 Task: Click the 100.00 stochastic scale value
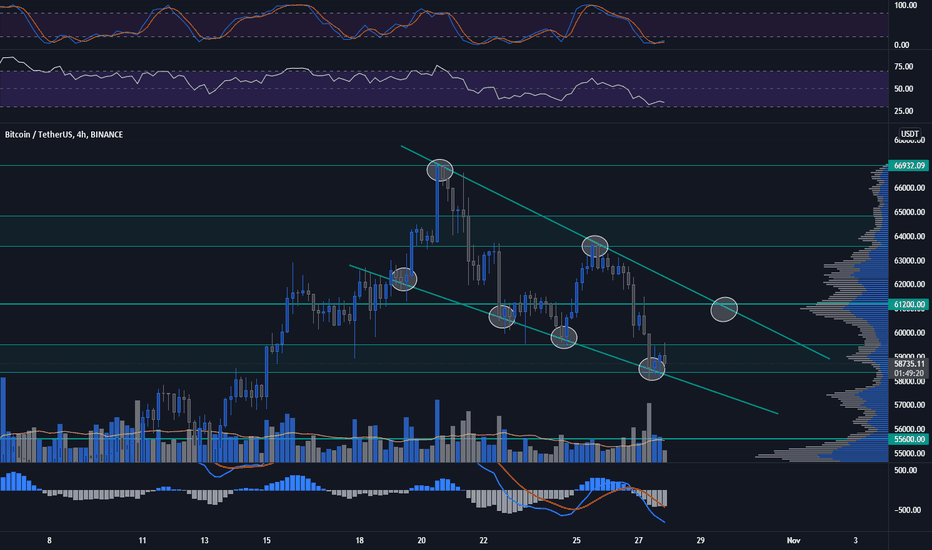tap(906, 5)
